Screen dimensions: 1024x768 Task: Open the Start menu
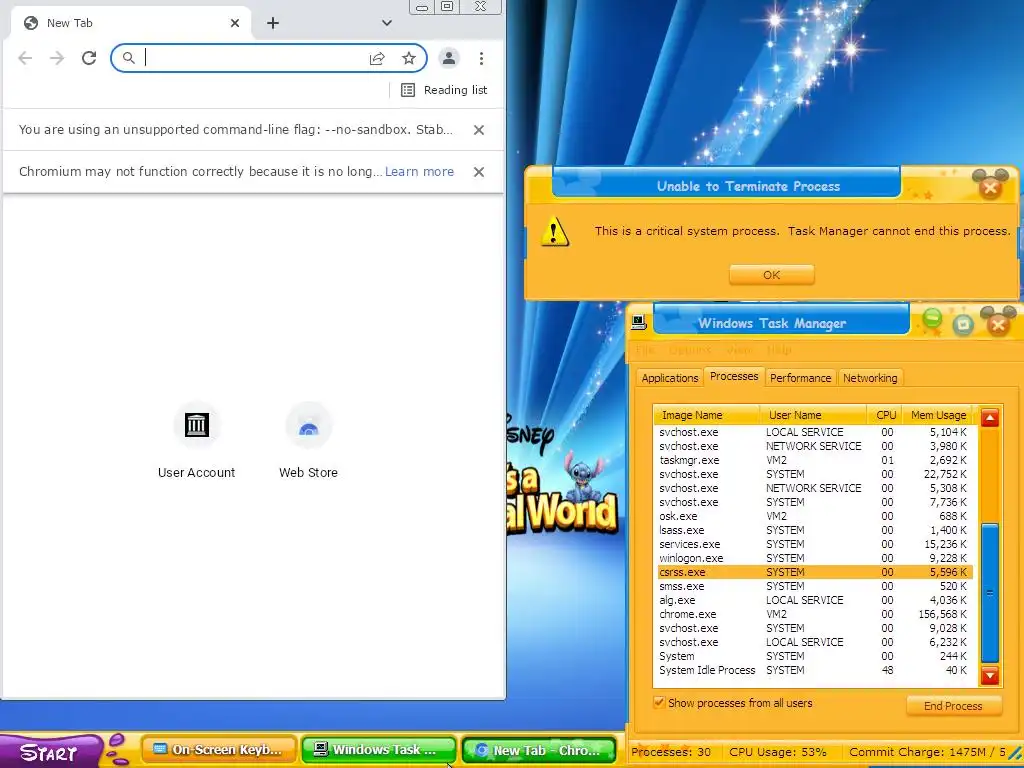point(51,752)
